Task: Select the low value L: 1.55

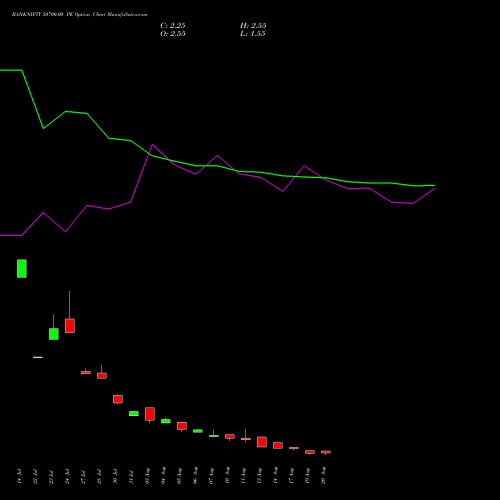Action: point(253,34)
